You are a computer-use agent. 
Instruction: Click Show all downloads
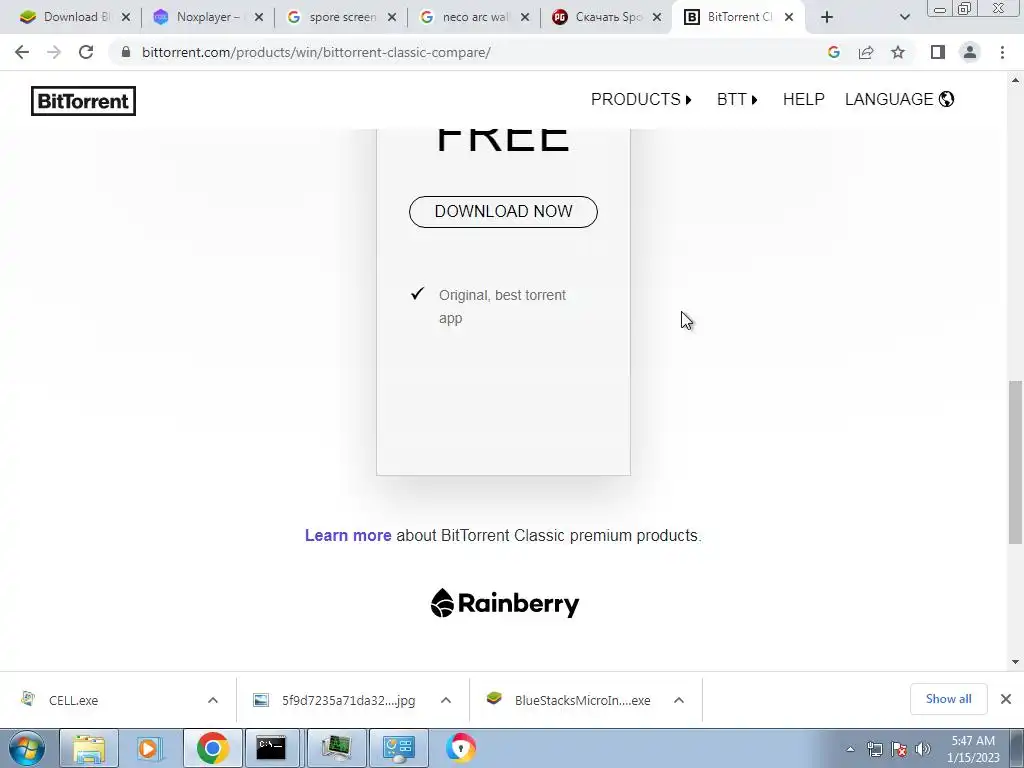coord(948,699)
